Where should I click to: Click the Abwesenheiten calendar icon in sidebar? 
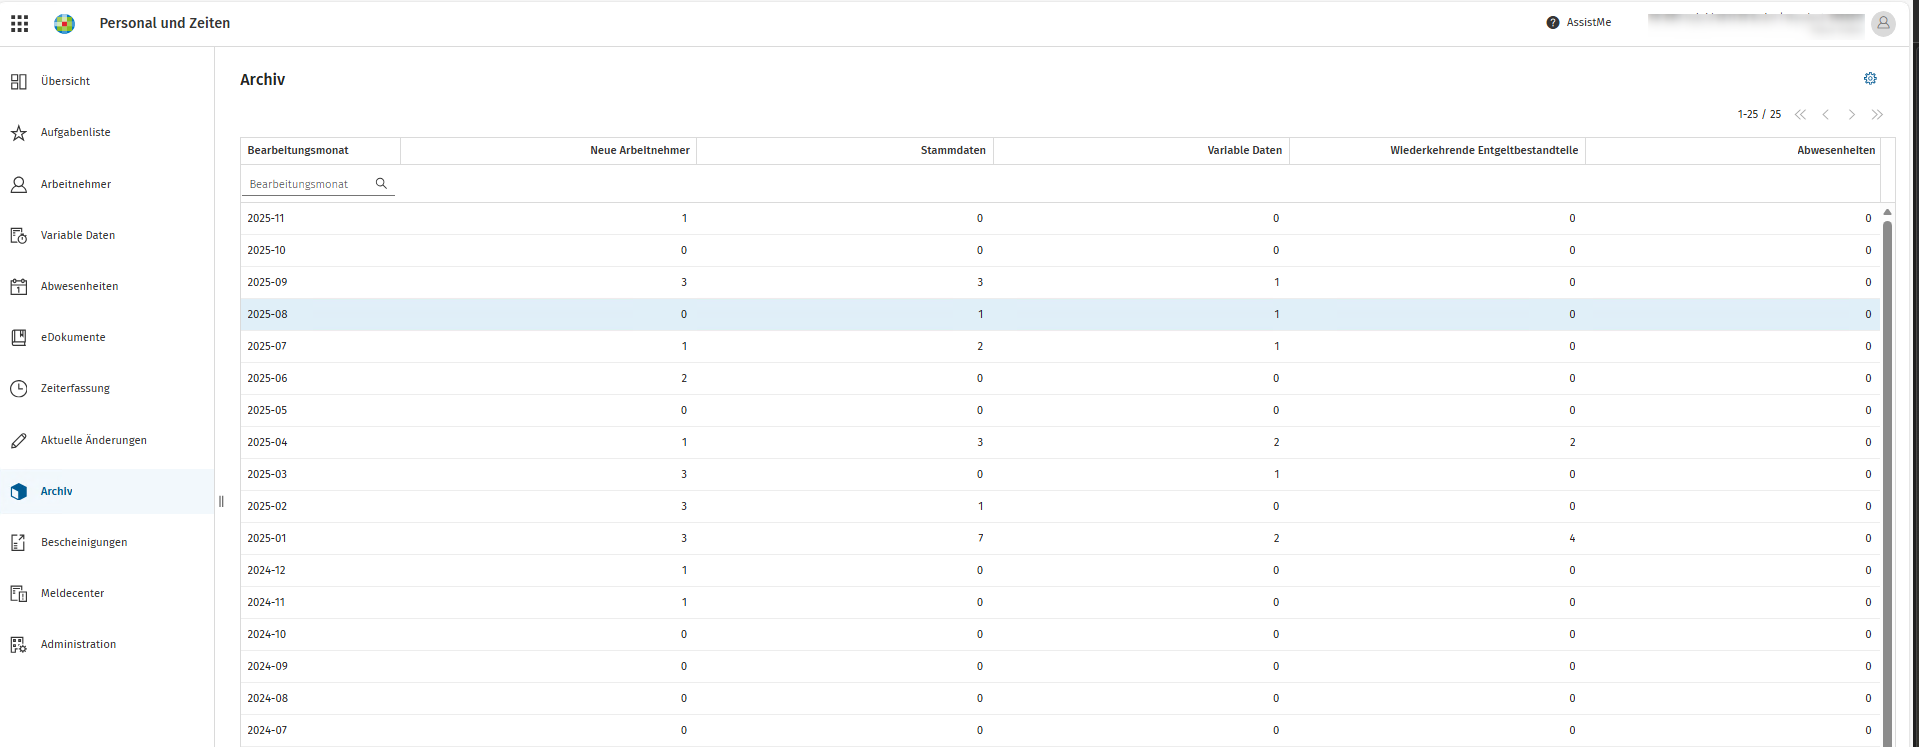tap(19, 286)
